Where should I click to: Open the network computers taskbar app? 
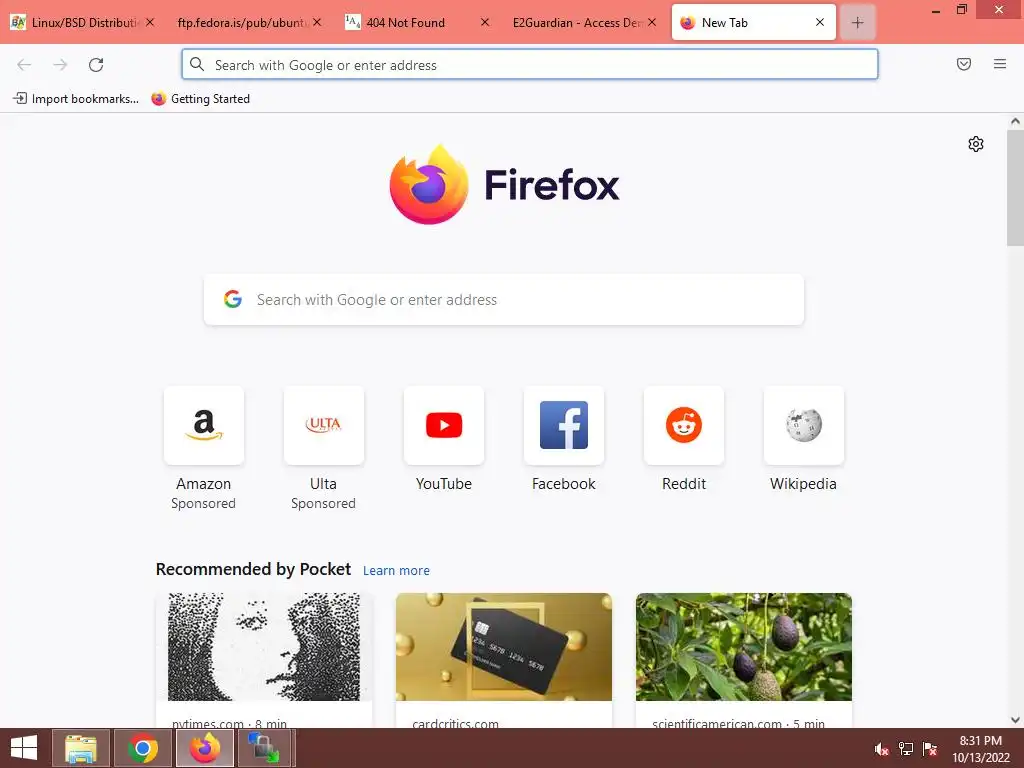tap(264, 748)
